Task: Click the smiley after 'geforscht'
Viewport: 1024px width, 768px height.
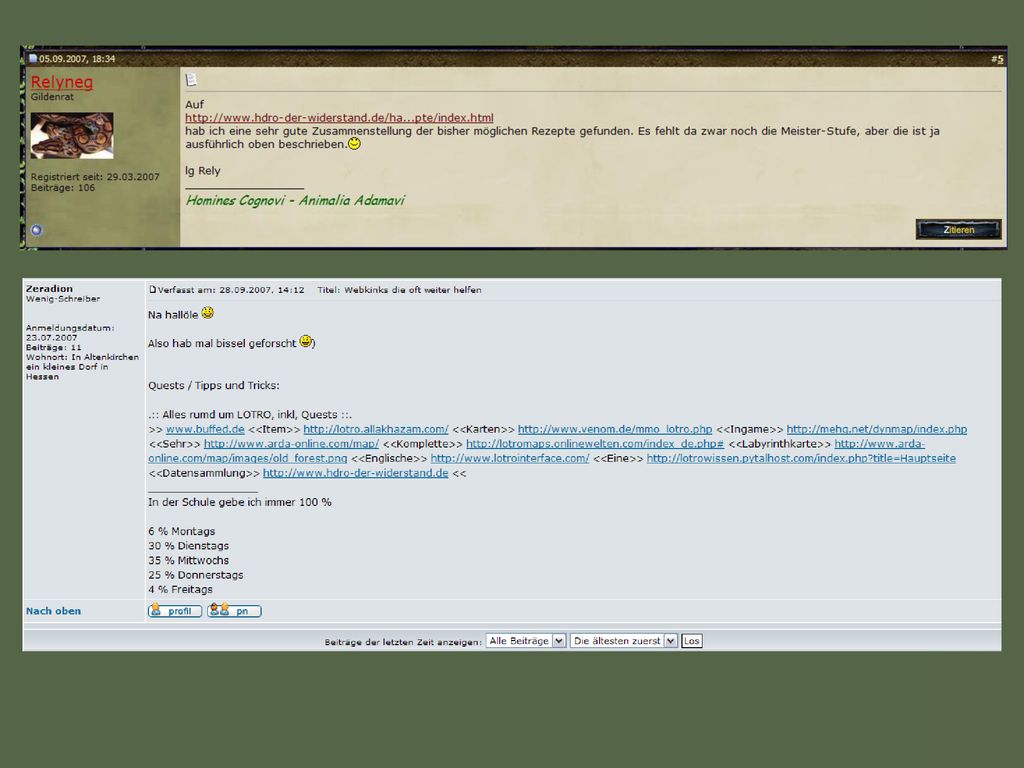Action: point(306,341)
